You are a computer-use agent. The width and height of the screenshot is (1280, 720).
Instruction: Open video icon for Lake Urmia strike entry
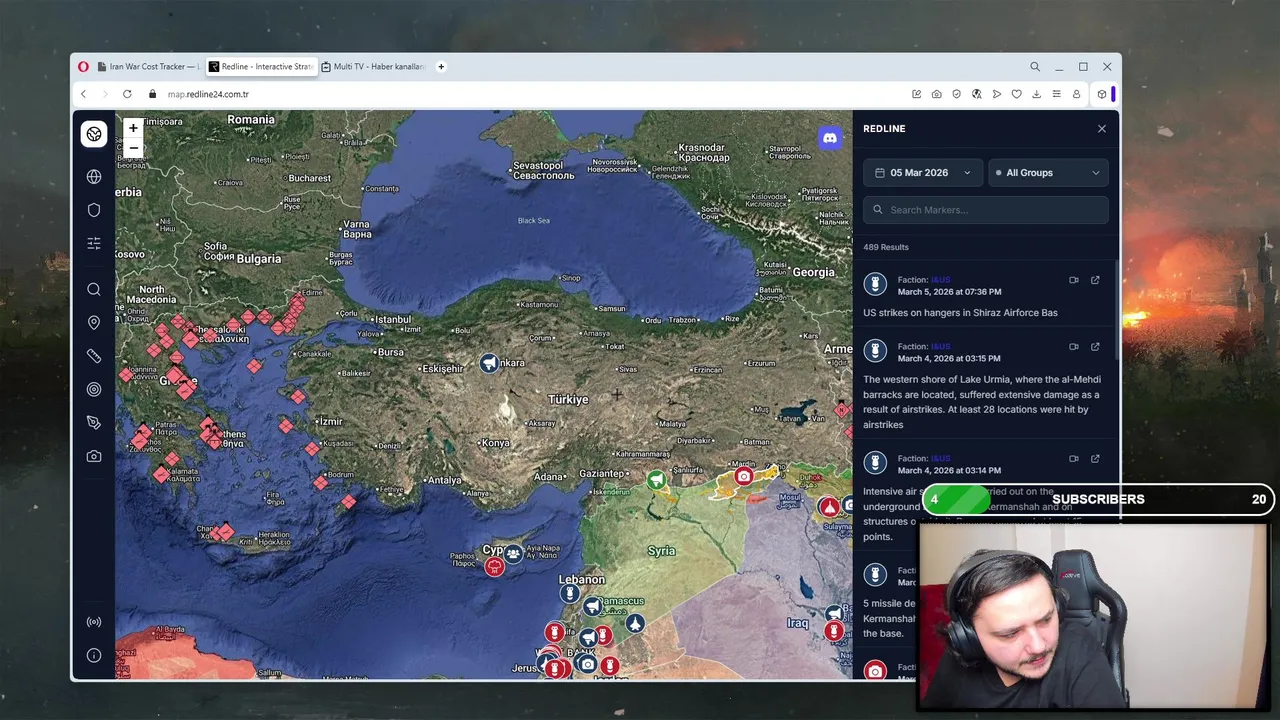(1074, 347)
